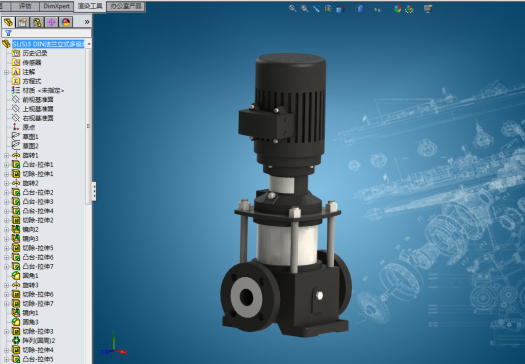This screenshot has width=525, height=364.
Task: Expand the 旋转3 revolve feature
Action: click(6, 285)
